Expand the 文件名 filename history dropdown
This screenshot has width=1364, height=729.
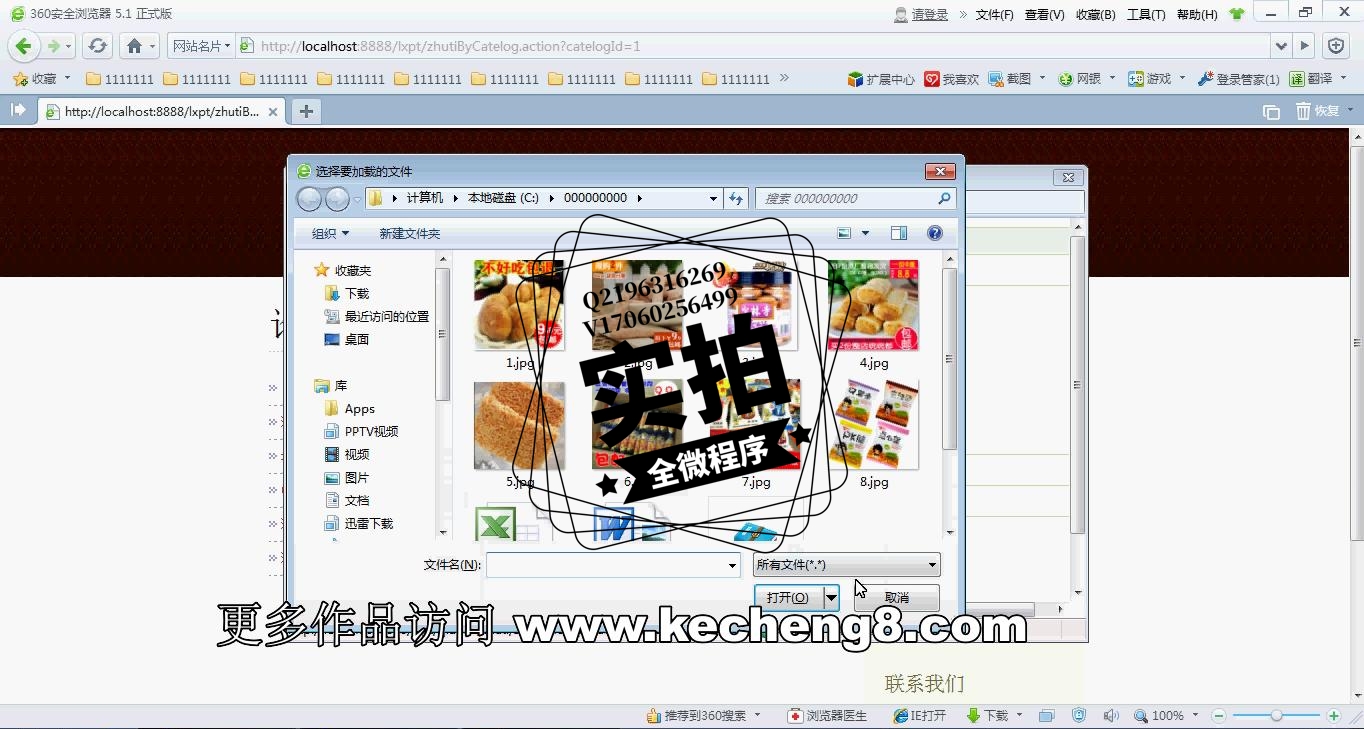click(733, 566)
